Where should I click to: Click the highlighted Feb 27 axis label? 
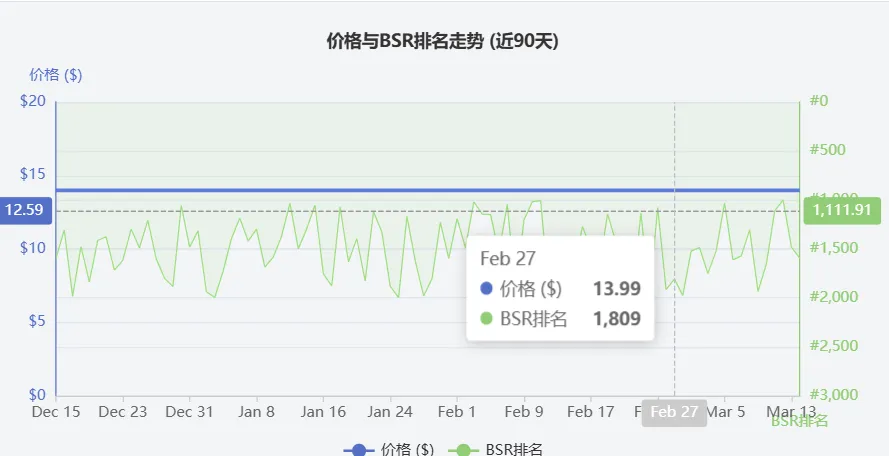[674, 412]
